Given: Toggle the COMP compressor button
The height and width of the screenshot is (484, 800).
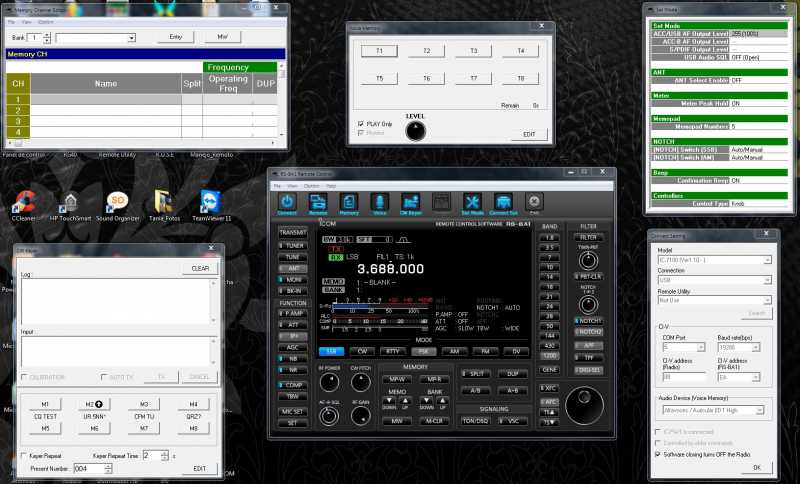Looking at the screenshot, I should click(x=293, y=385).
